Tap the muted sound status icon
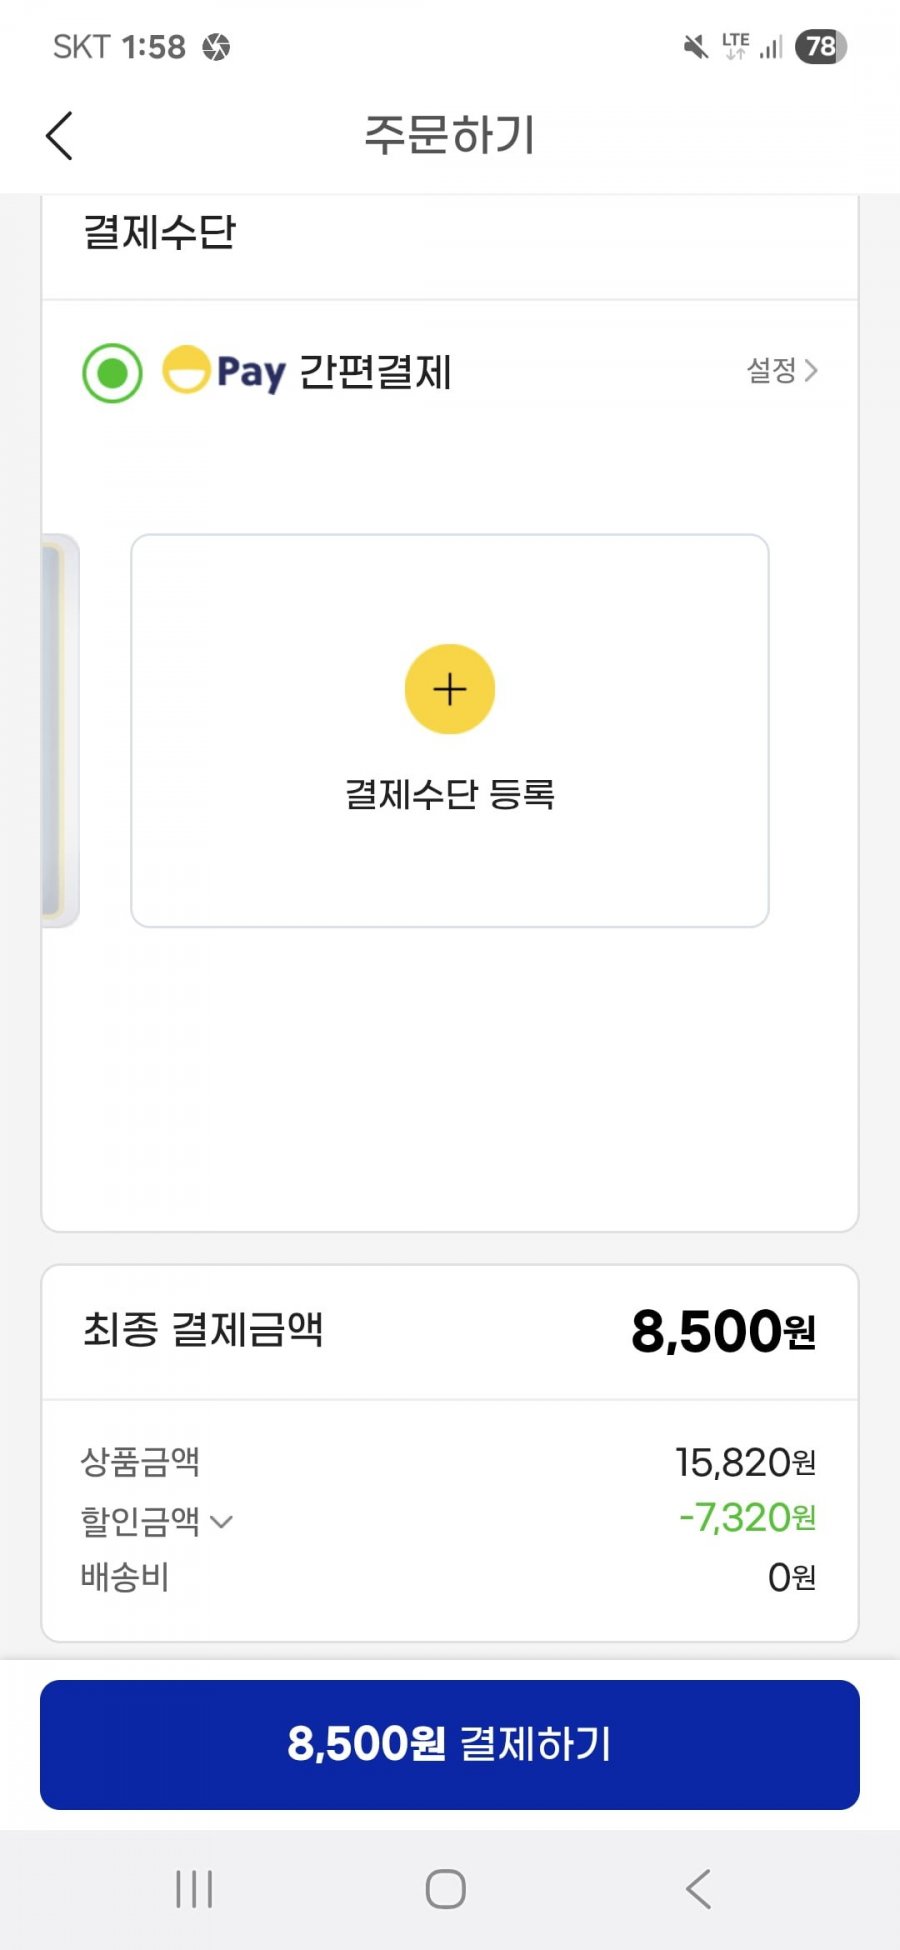This screenshot has height=1950, width=900. (695, 47)
